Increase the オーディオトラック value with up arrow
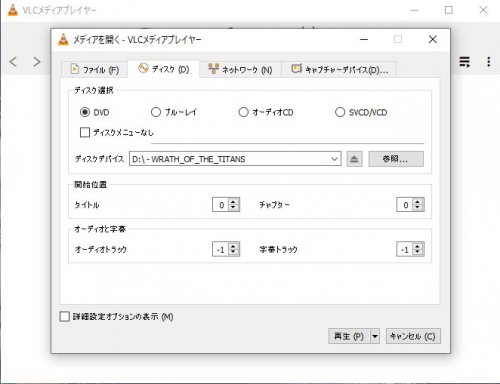The height and width of the screenshot is (384, 500). [233, 246]
